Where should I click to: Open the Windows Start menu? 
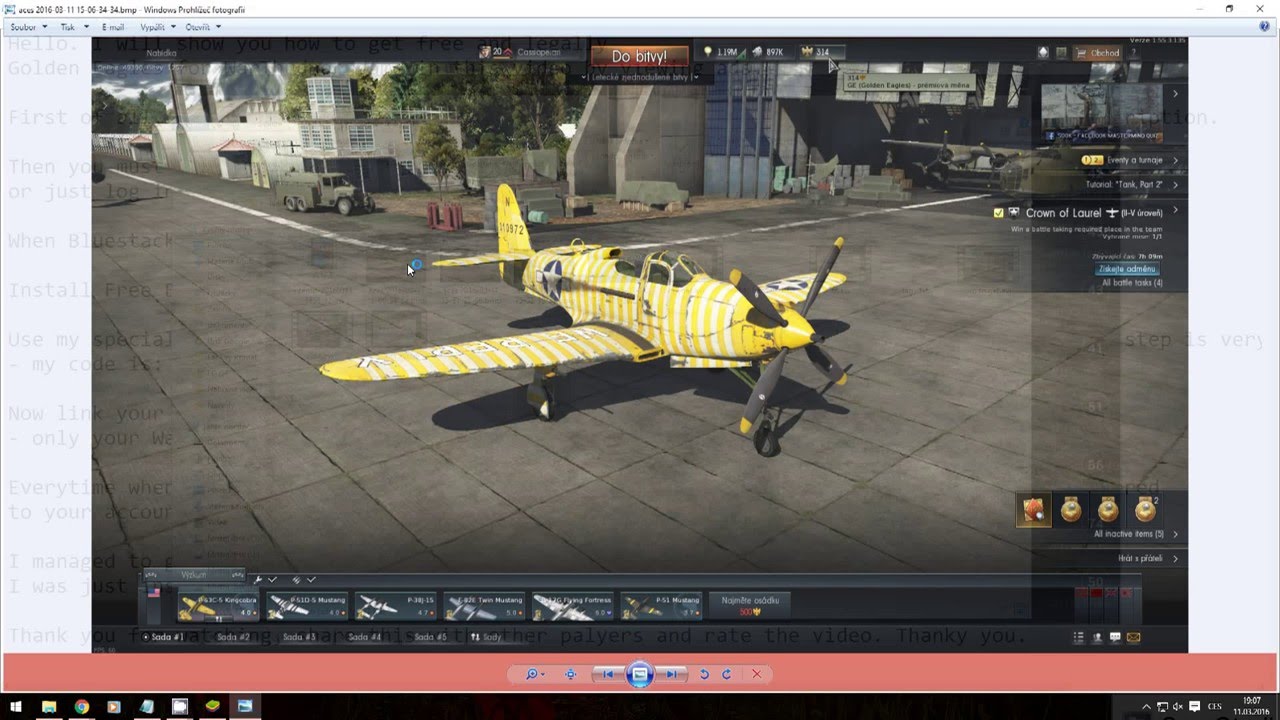(x=16, y=706)
